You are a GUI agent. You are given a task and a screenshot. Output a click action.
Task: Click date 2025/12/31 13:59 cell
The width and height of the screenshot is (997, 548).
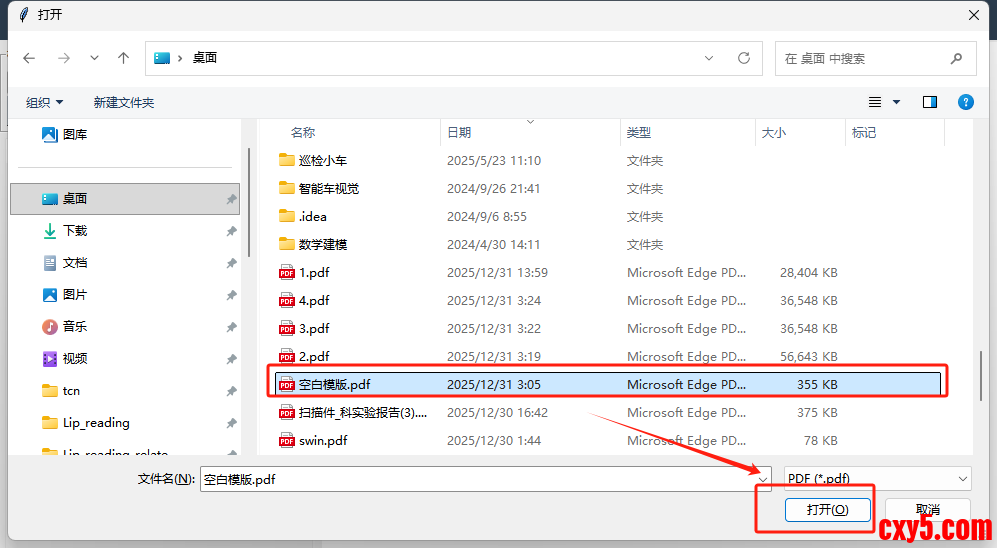(497, 272)
